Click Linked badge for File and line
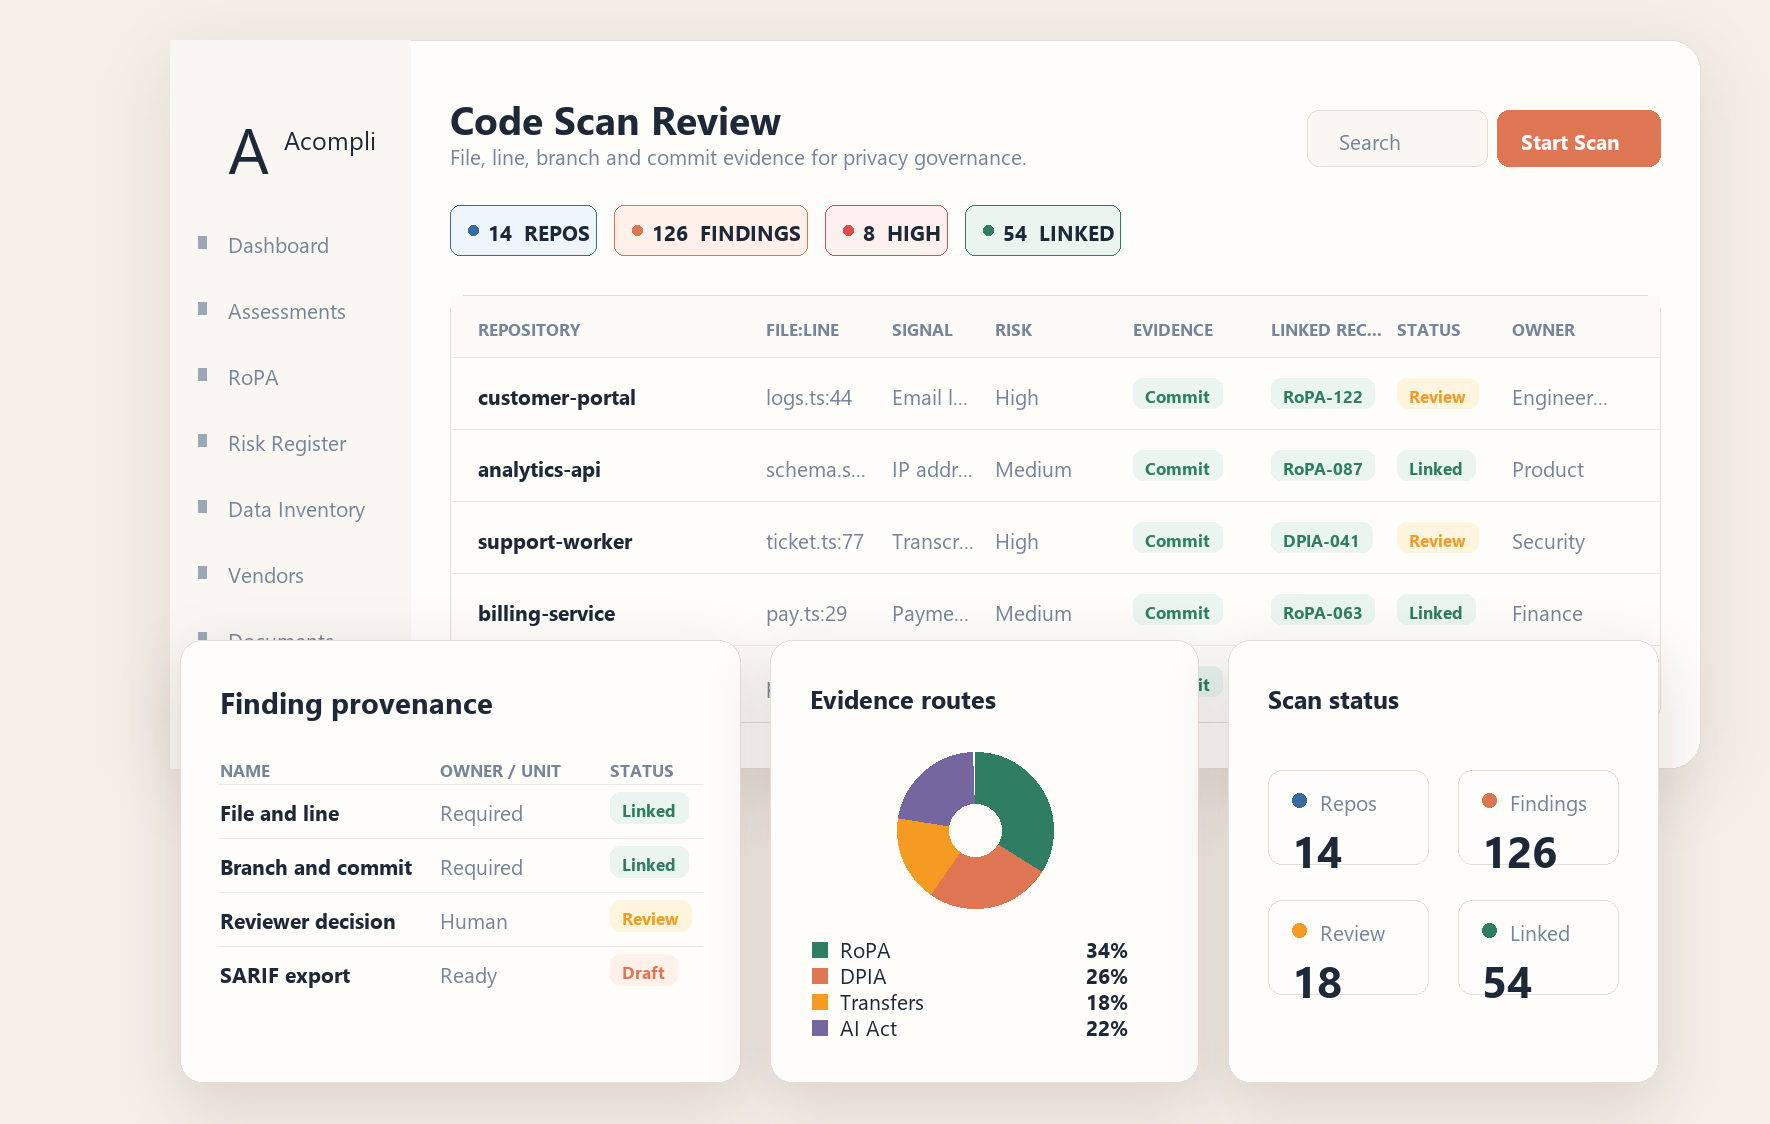Image resolution: width=1770 pixels, height=1124 pixels. coord(648,810)
